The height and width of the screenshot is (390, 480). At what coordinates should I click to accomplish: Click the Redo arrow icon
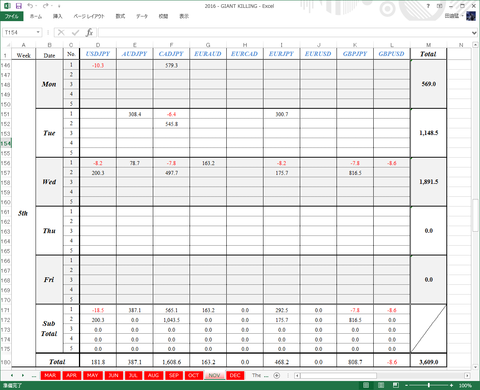pyautogui.click(x=46, y=6)
